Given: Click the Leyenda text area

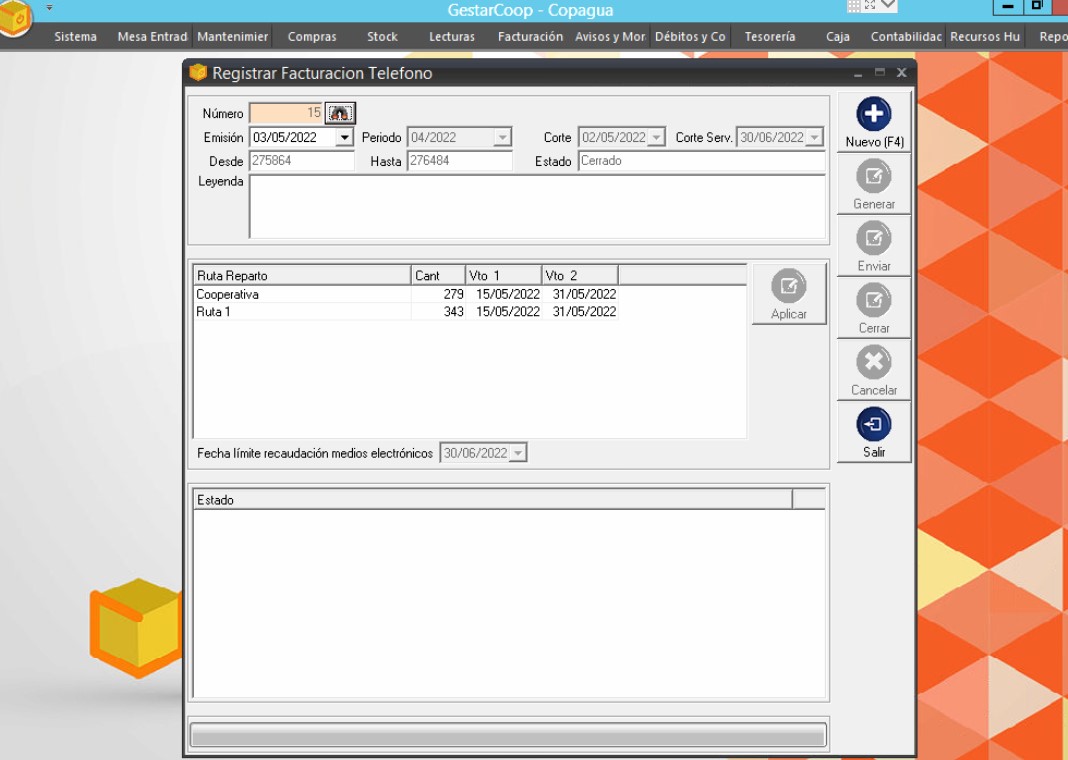Looking at the screenshot, I should click(537, 206).
